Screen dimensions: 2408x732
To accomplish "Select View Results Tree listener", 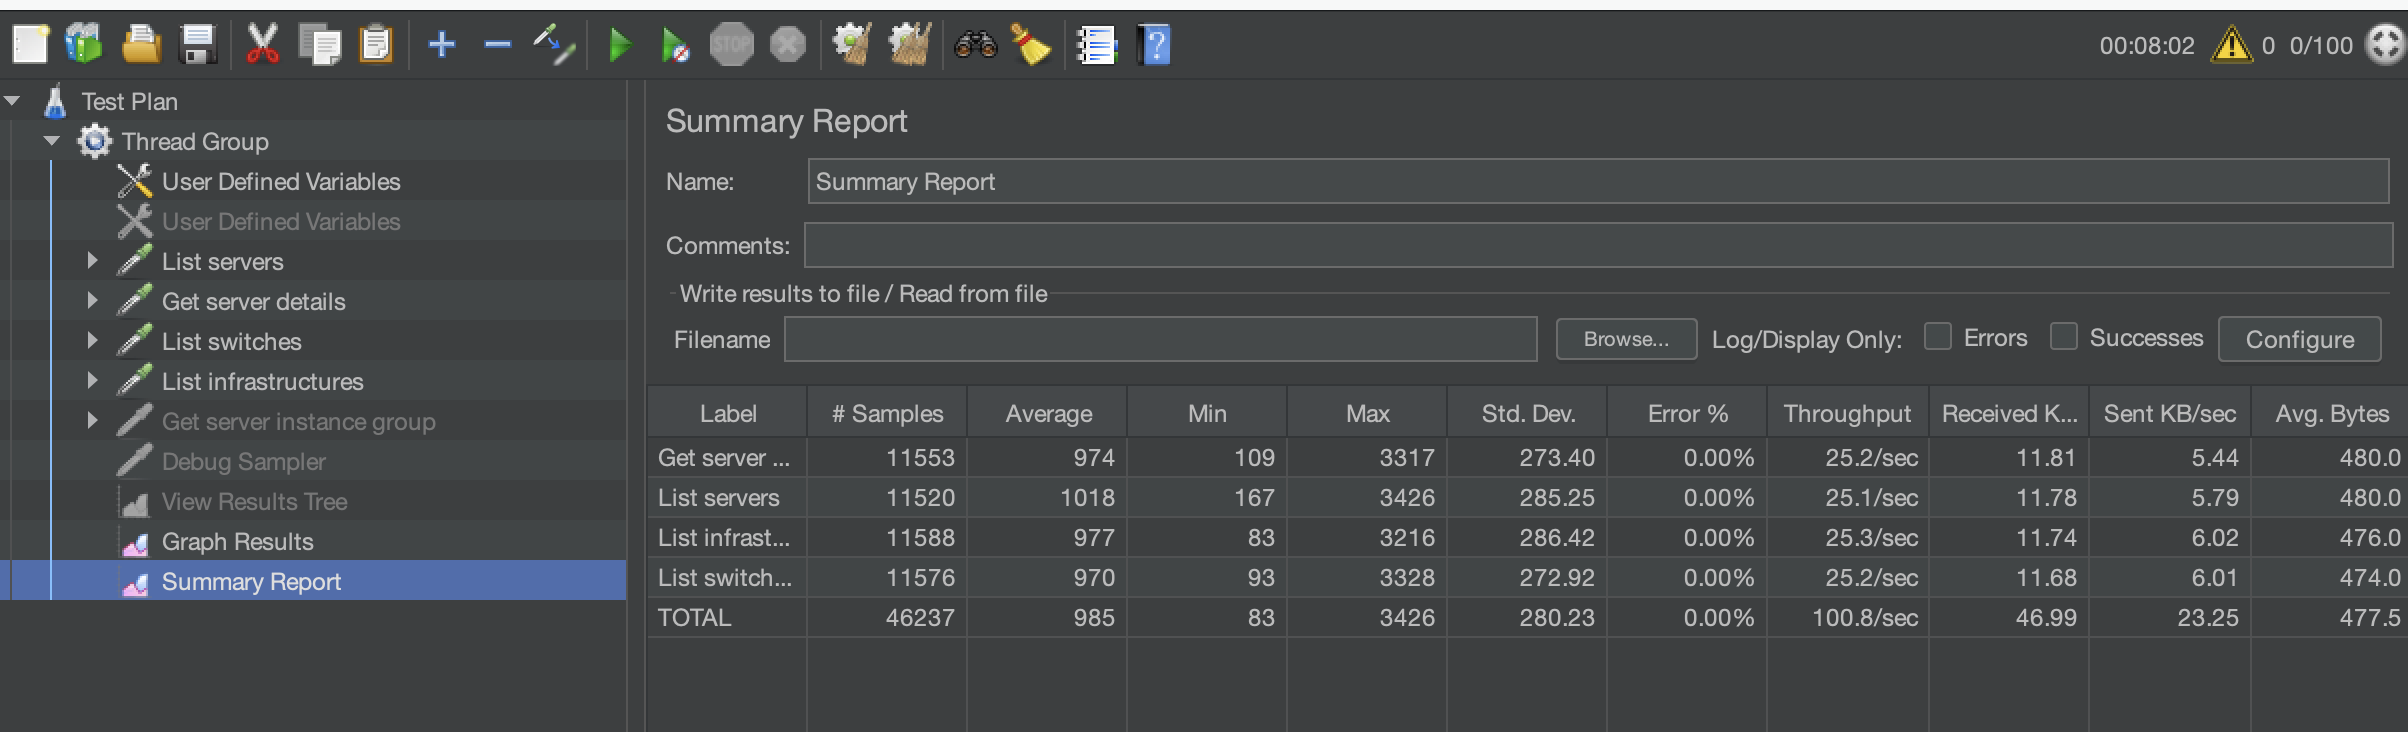I will (x=254, y=502).
